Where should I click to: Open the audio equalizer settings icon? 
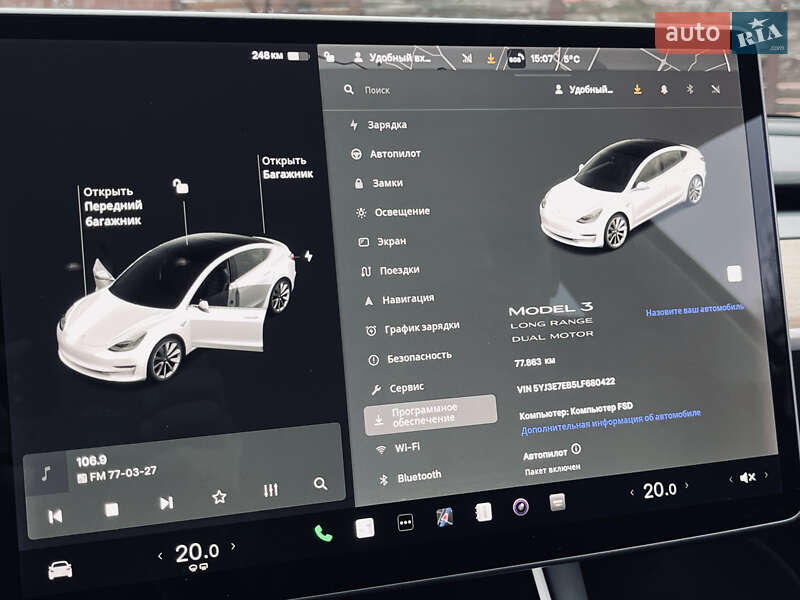(x=271, y=490)
